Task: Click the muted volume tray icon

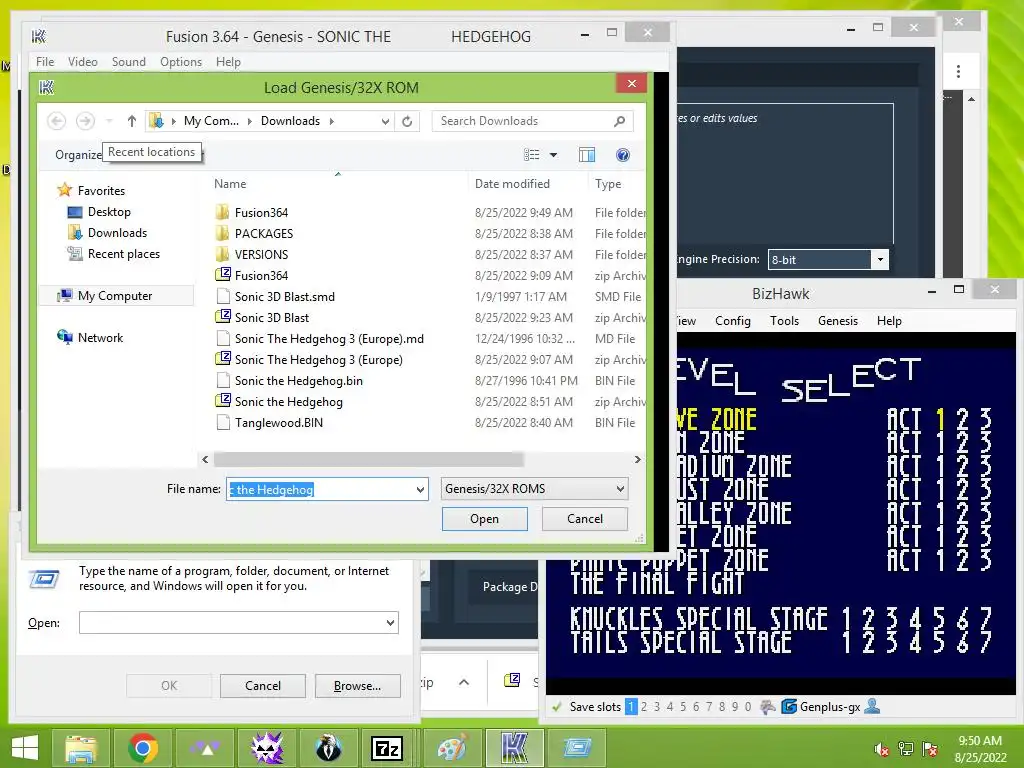Action: pyautogui.click(x=881, y=749)
